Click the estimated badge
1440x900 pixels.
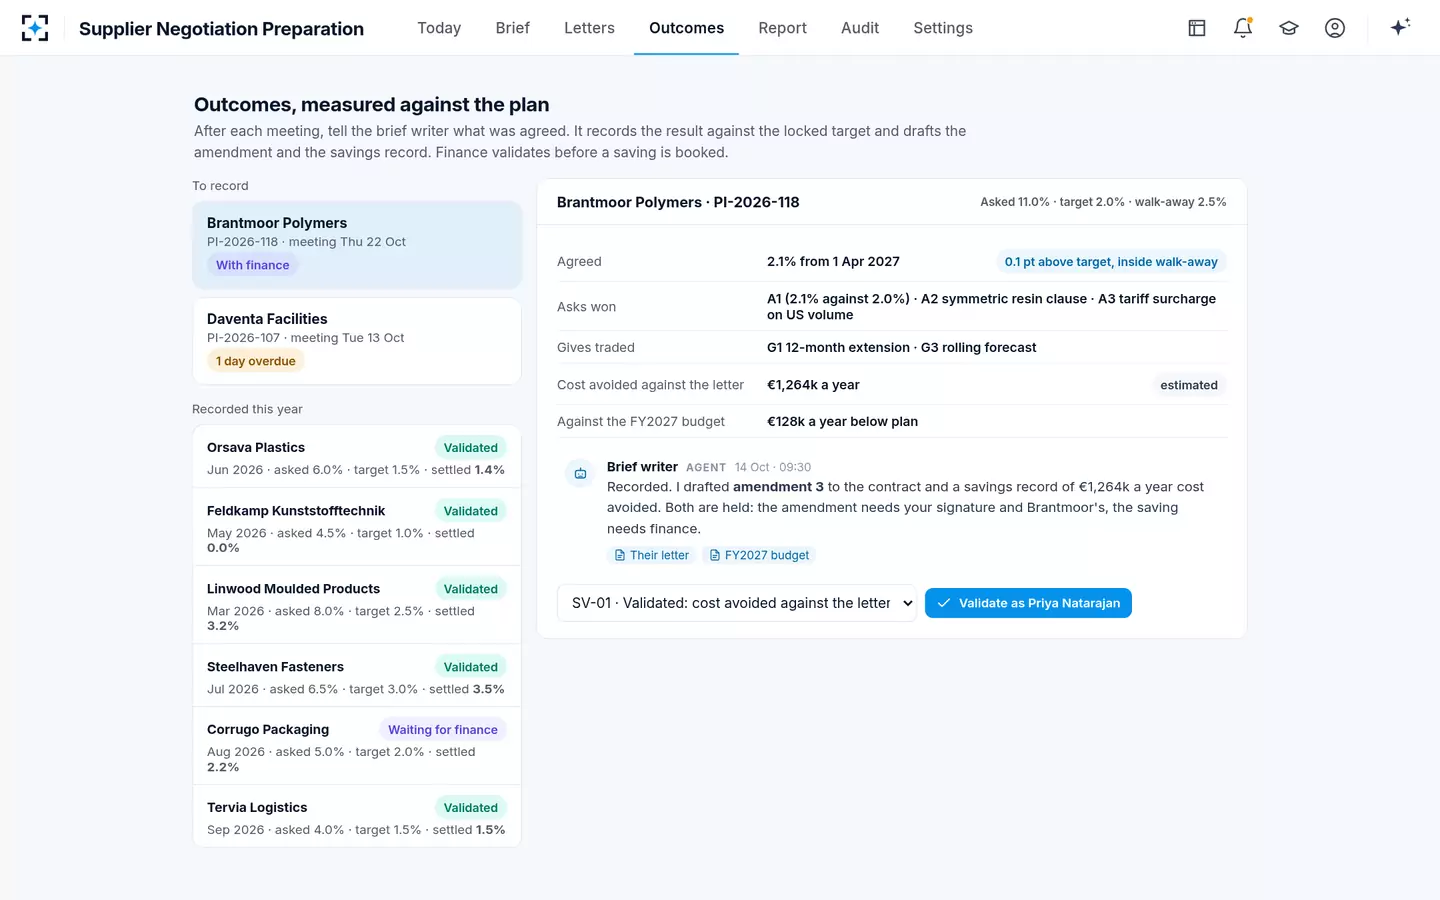[1189, 385]
